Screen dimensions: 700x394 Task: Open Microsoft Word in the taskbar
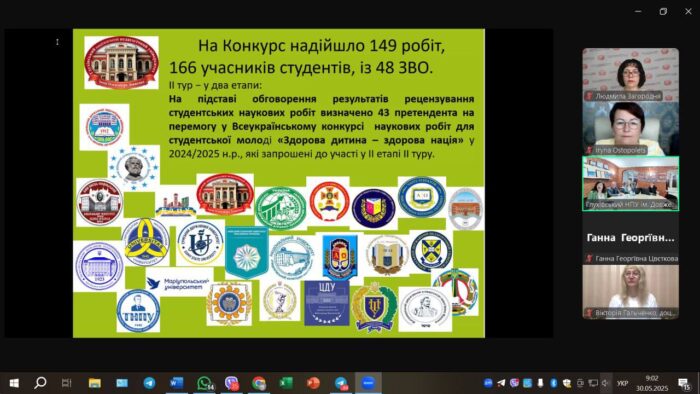(177, 383)
